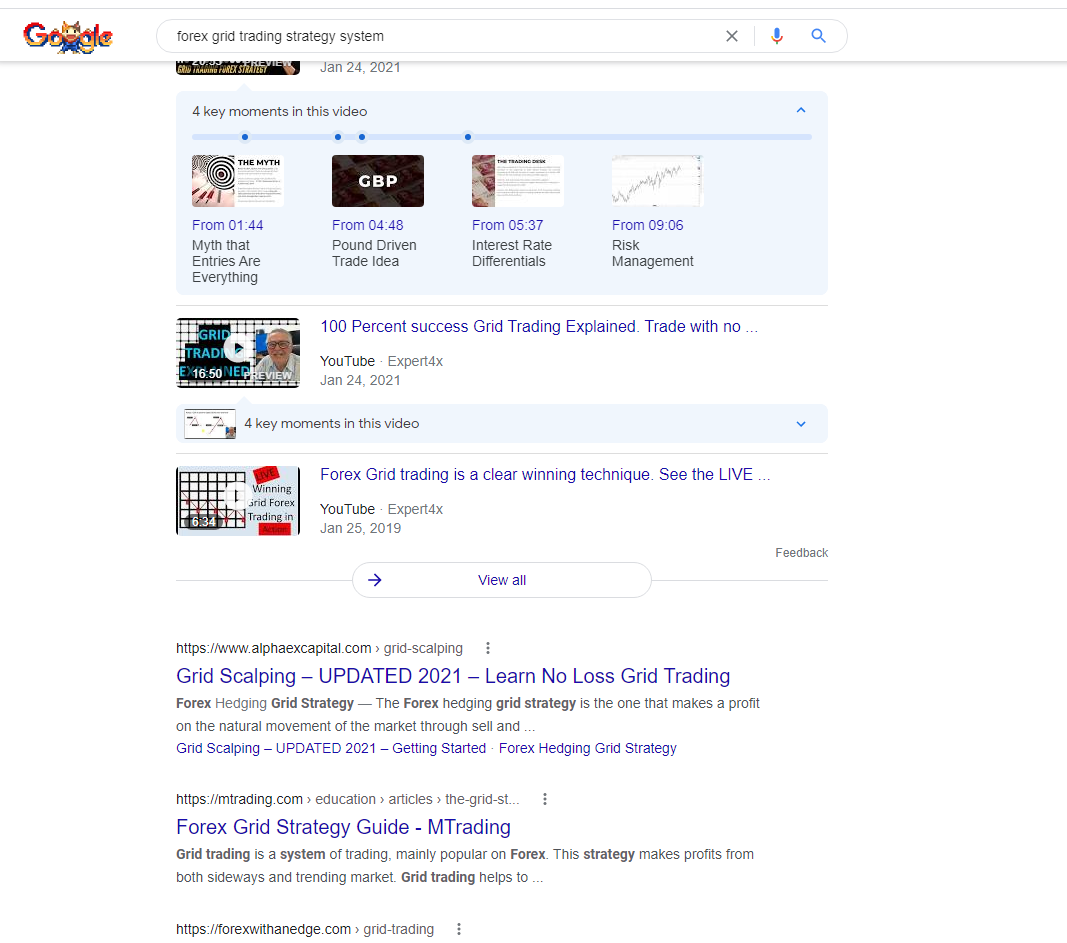Viewport: 1067px width, 943px height.
Task: Click 'Interest Rate Differentials' text
Action: pyautogui.click(x=512, y=253)
